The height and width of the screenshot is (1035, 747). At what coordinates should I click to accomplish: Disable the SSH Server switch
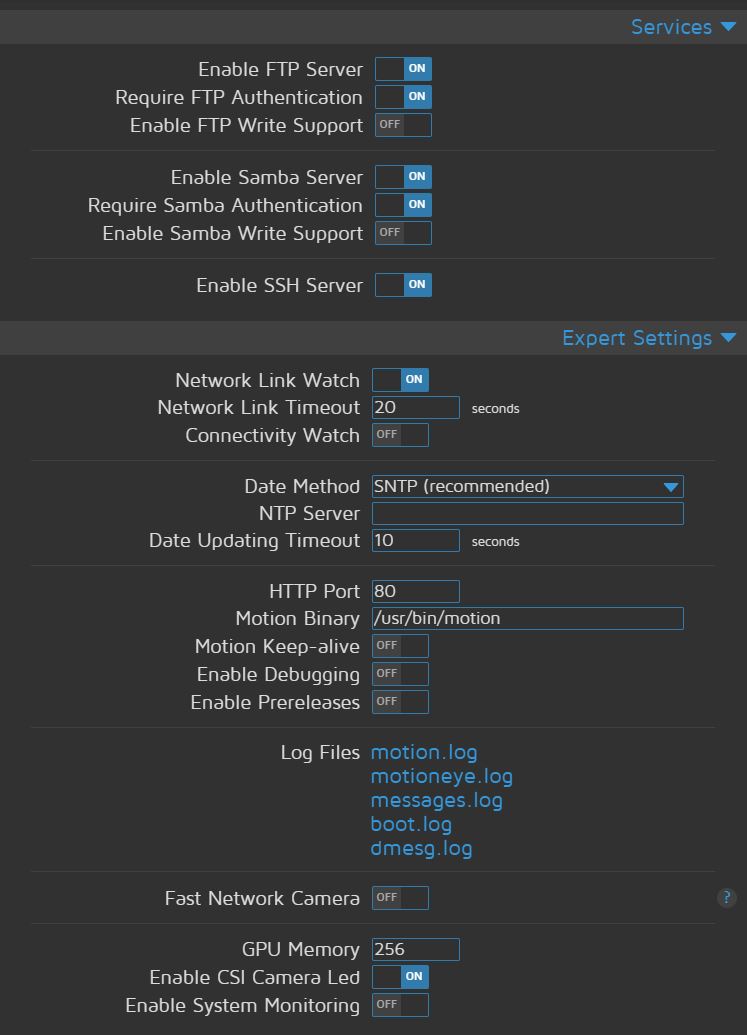[403, 285]
